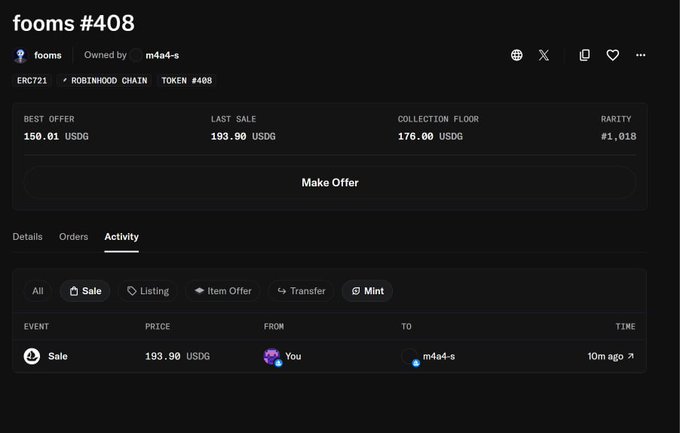
Task: Click the Make Offer button
Action: pyautogui.click(x=330, y=183)
